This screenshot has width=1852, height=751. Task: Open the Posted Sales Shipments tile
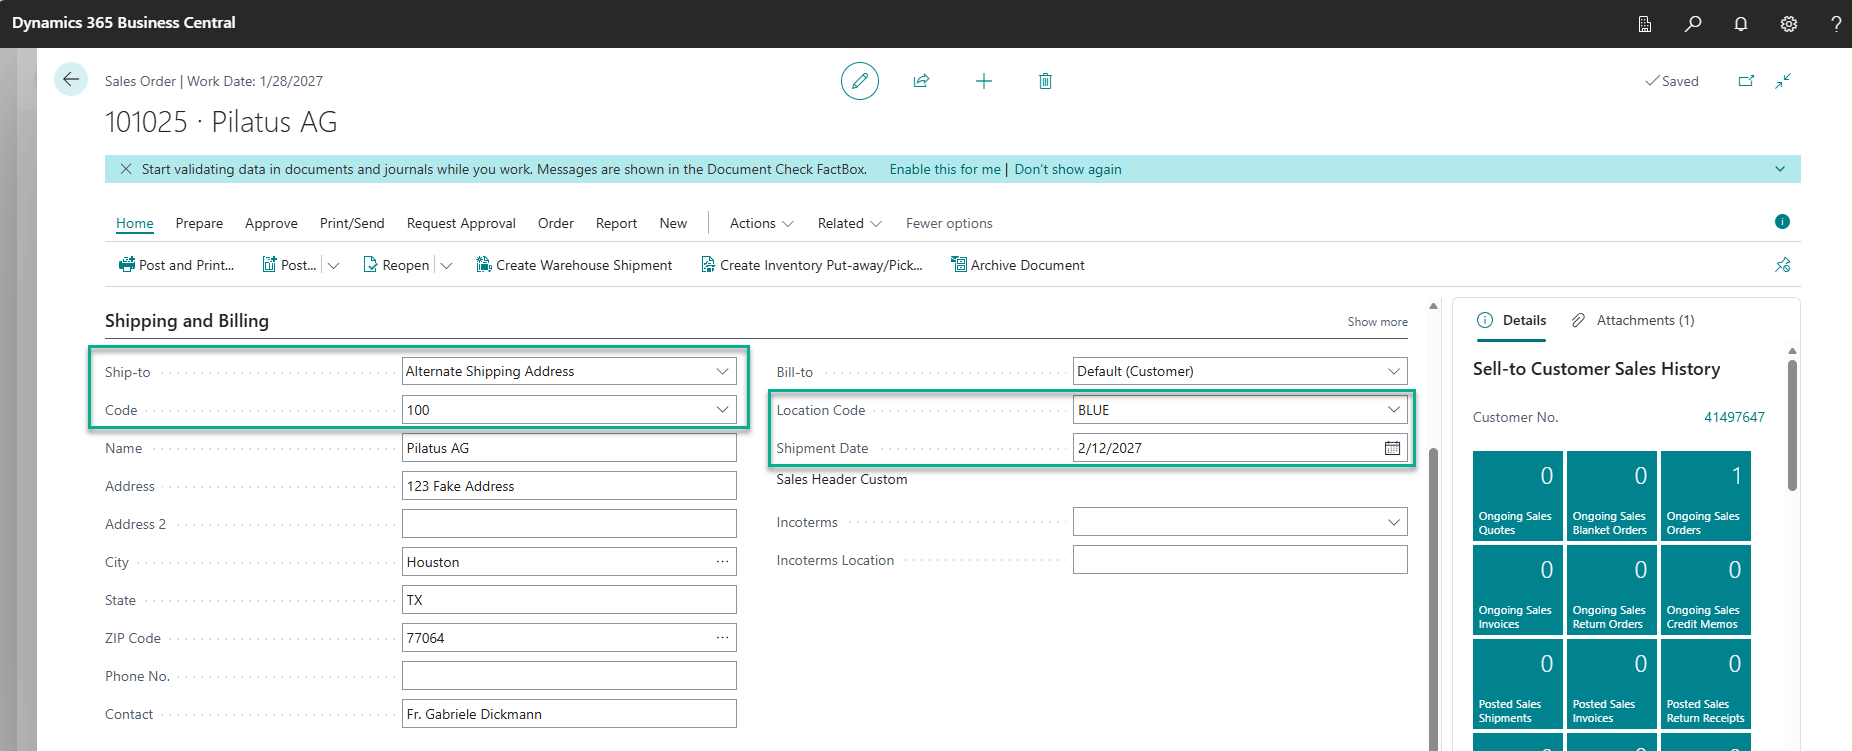[x=1518, y=684]
